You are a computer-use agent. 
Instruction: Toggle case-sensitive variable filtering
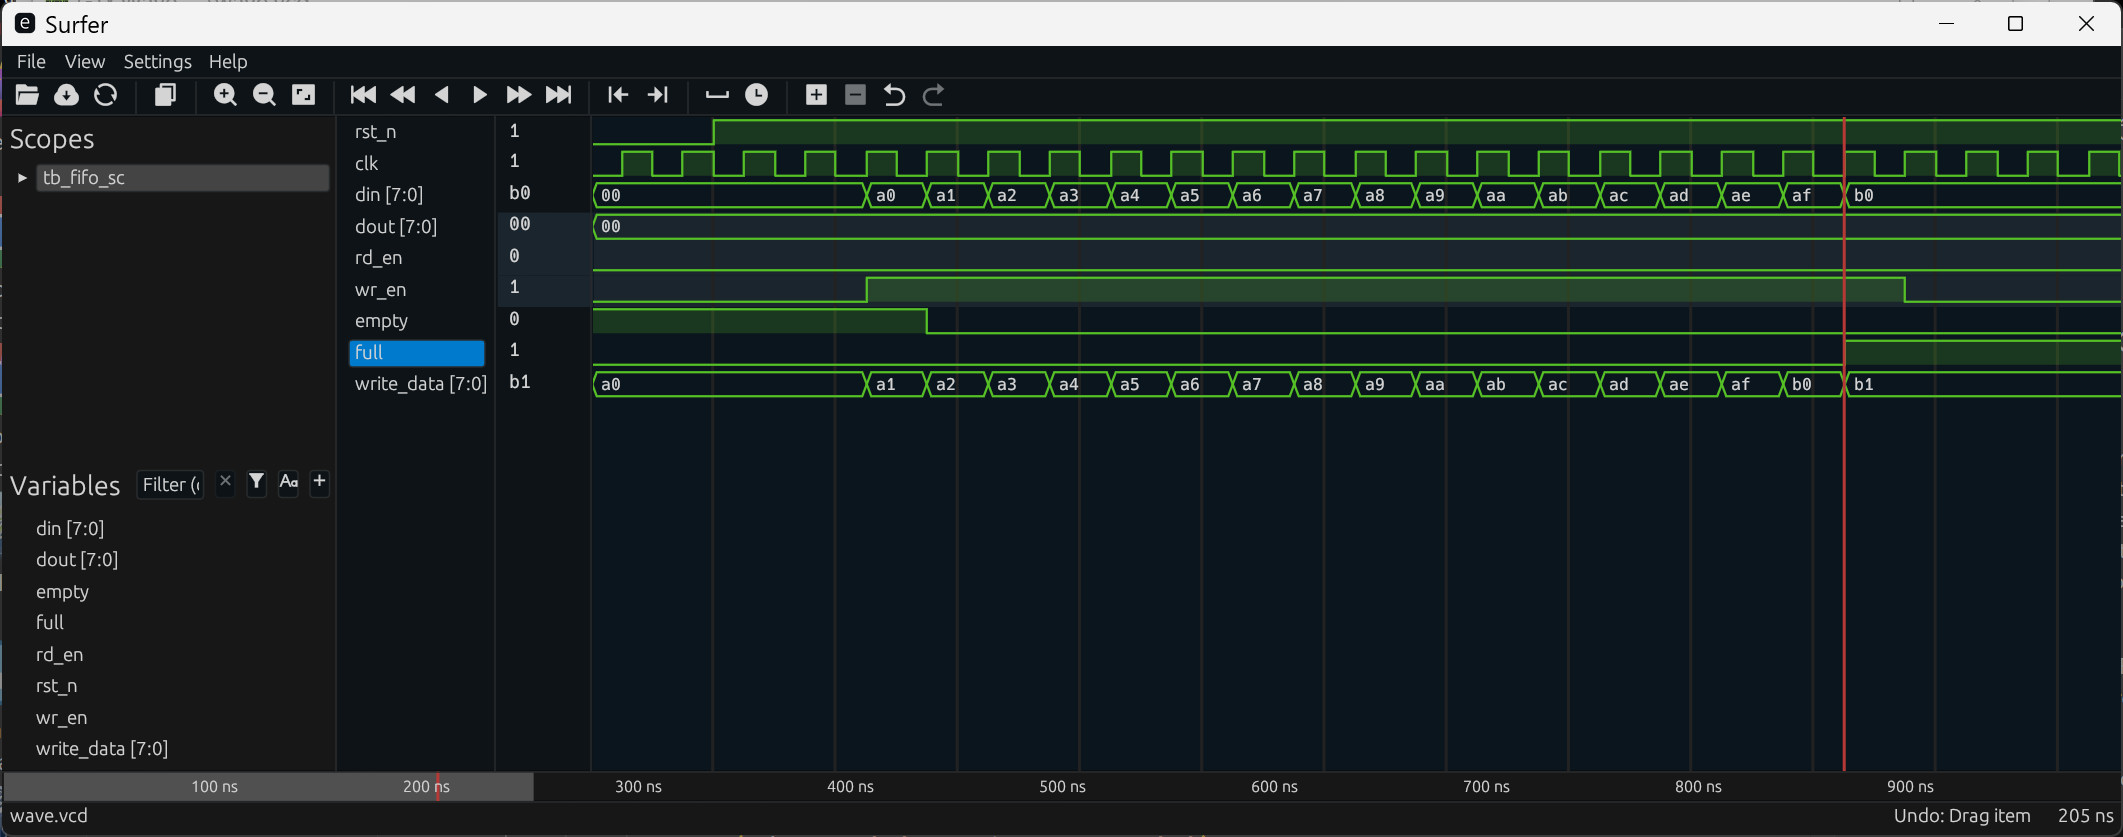[288, 483]
